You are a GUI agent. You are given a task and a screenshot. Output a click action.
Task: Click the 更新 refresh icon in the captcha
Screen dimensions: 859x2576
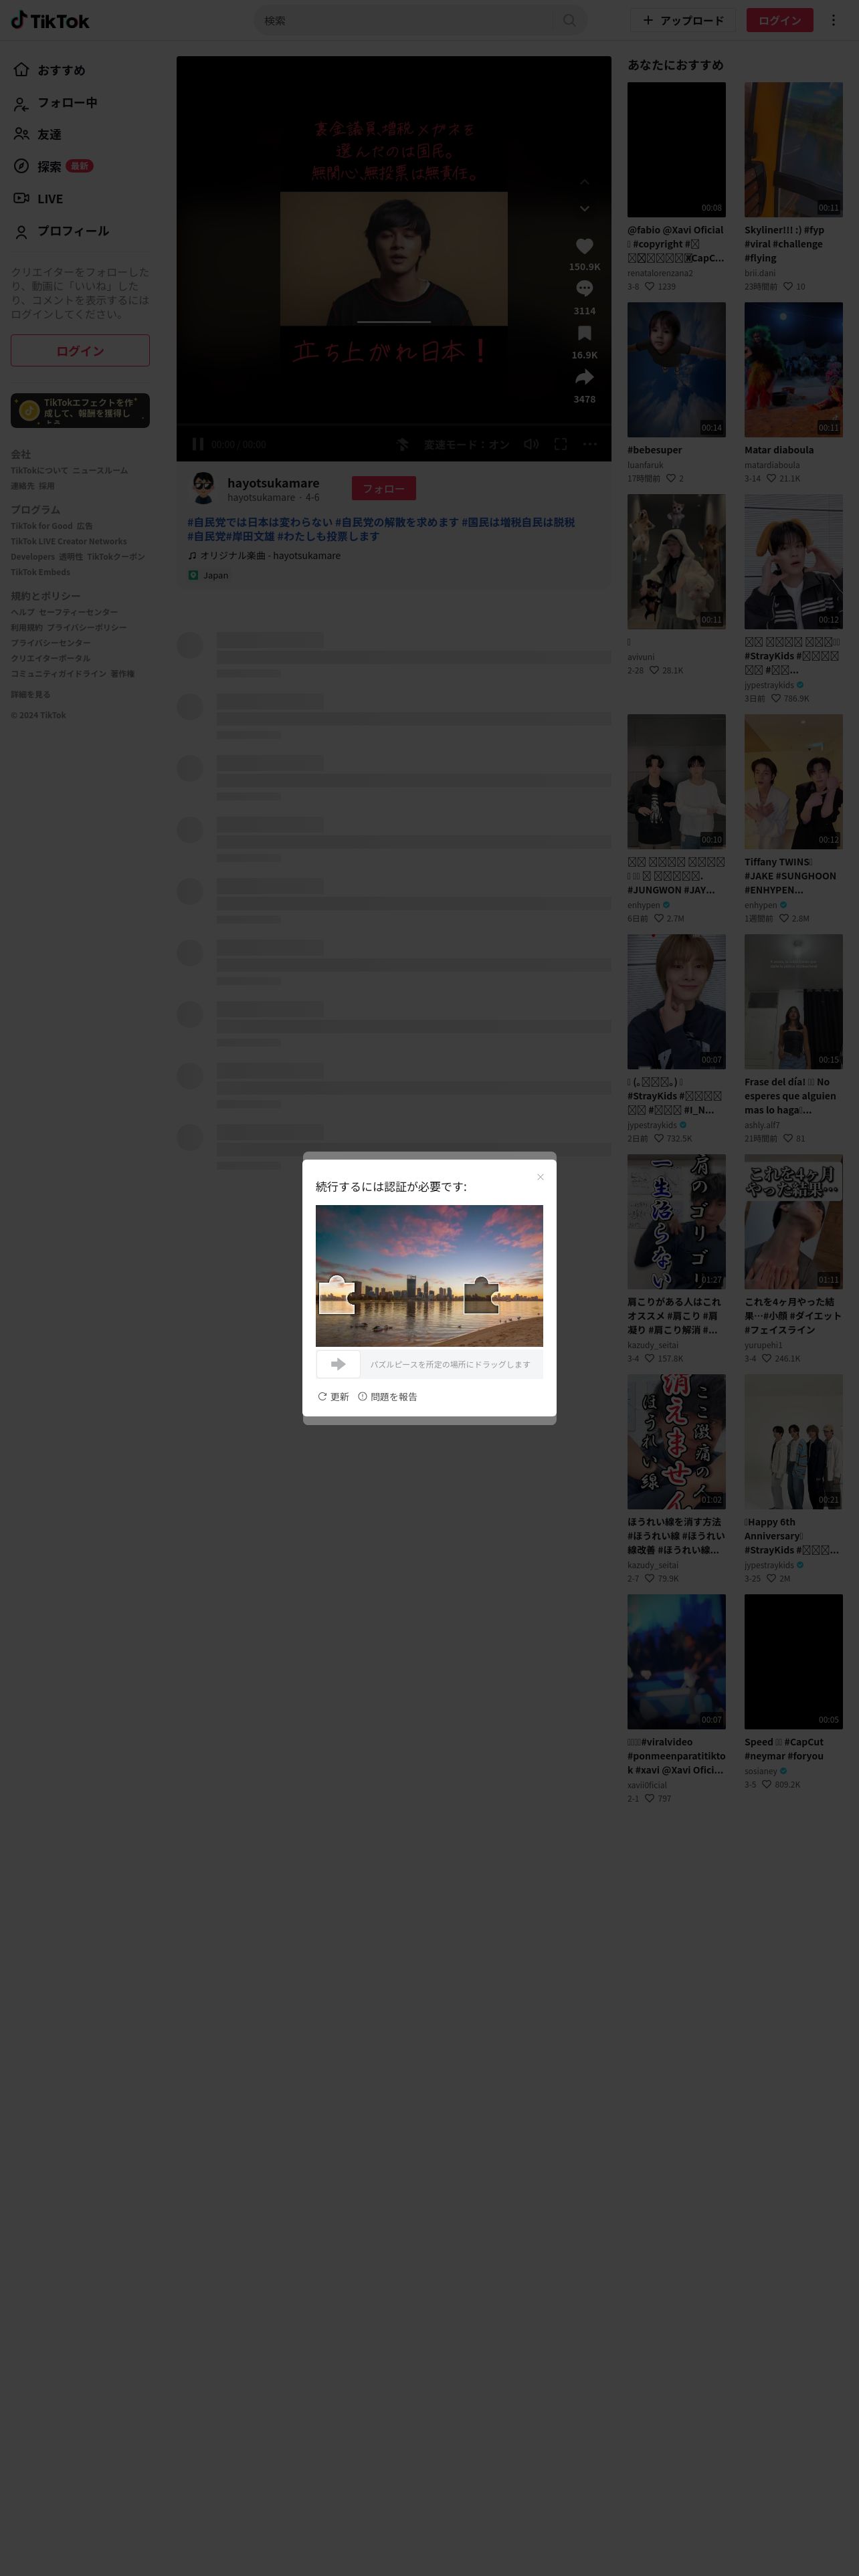(x=333, y=1397)
